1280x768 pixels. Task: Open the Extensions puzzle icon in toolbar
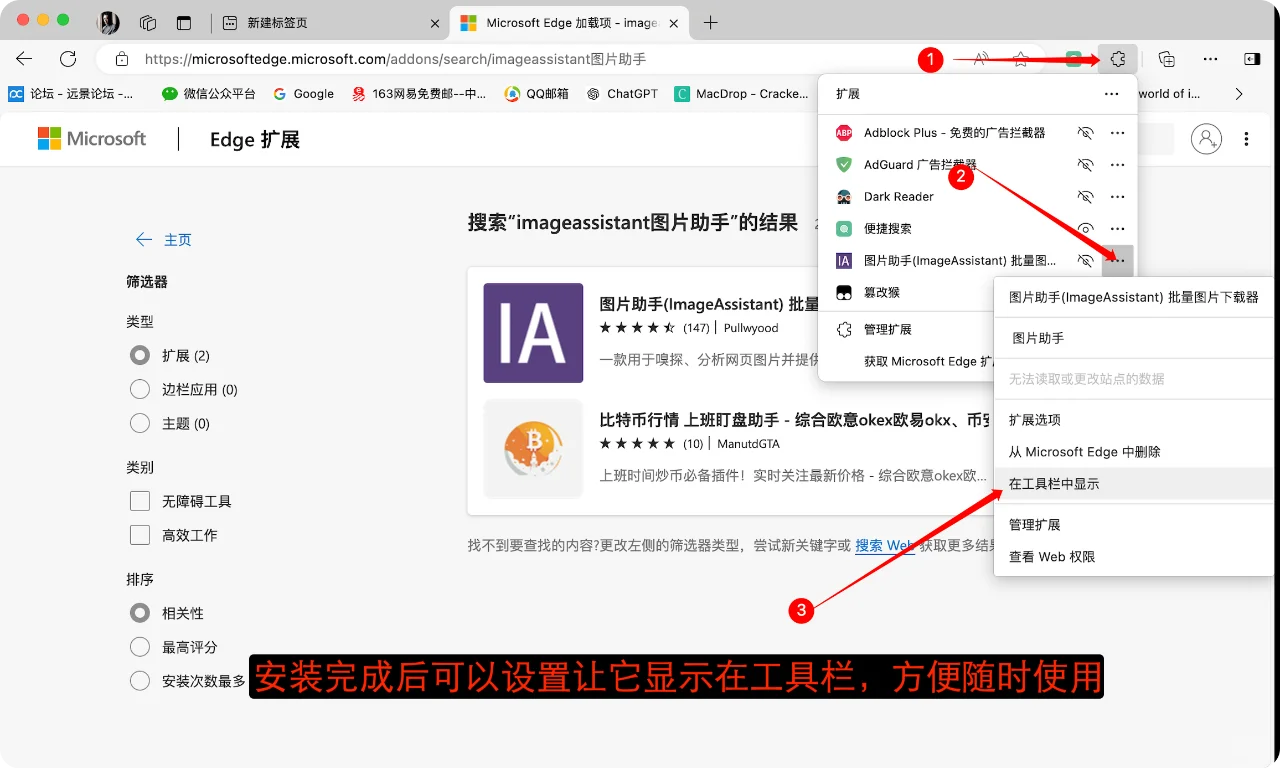pyautogui.click(x=1117, y=59)
